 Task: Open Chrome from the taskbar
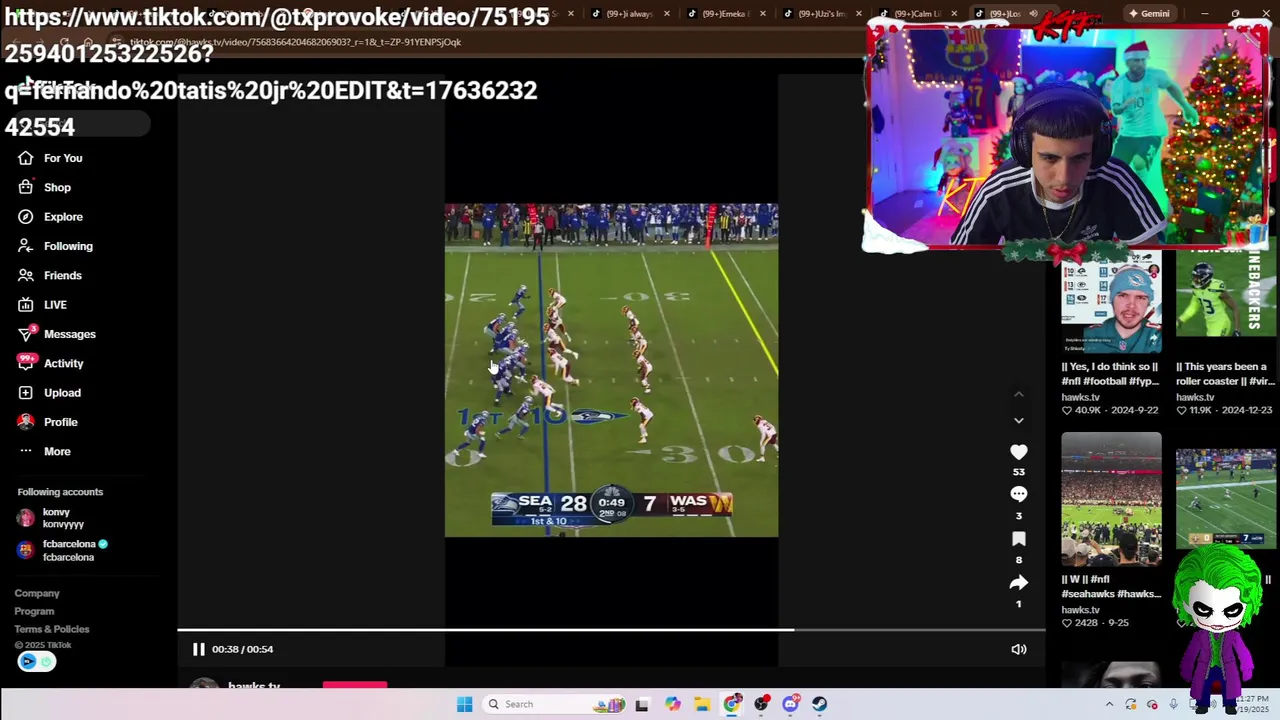coord(732,704)
